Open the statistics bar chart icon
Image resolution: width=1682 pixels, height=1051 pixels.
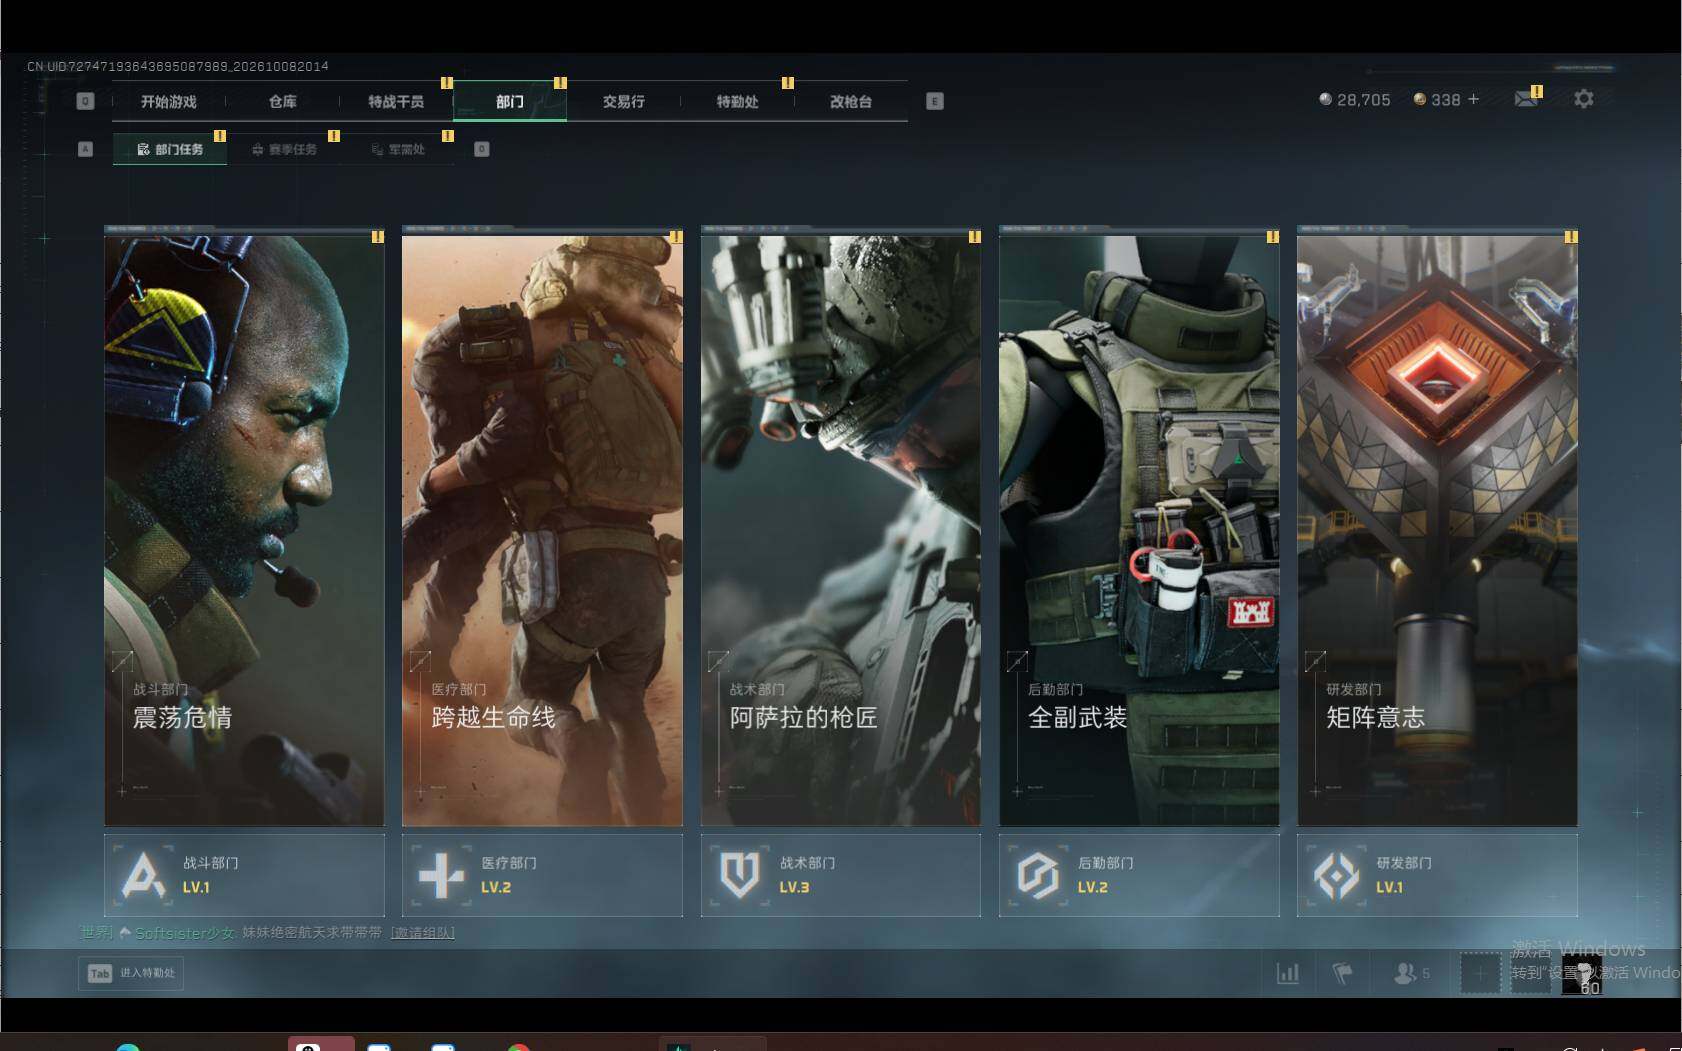pos(1288,973)
